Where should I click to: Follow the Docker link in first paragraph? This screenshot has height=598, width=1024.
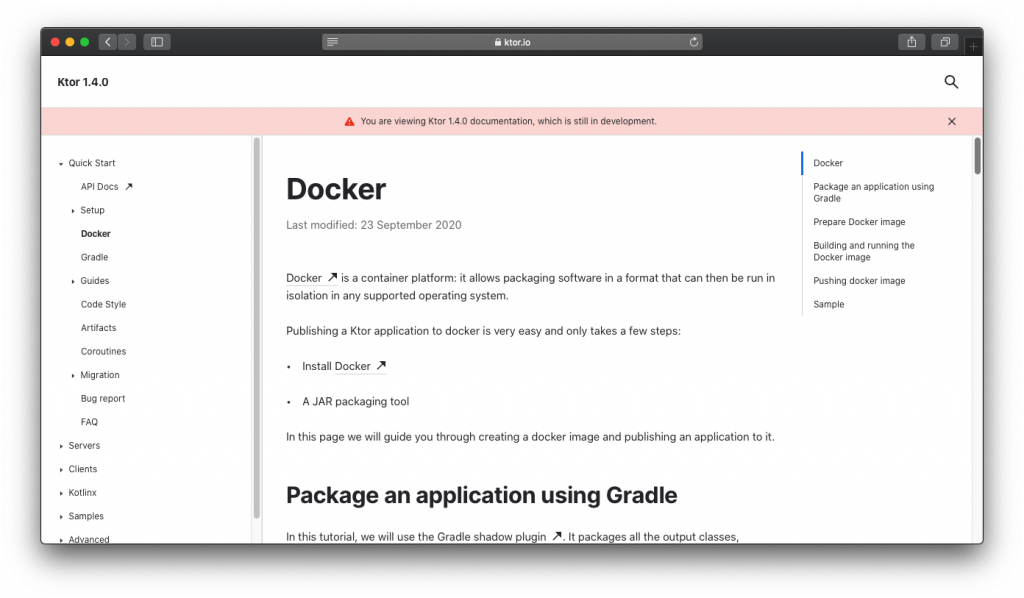[312, 278]
